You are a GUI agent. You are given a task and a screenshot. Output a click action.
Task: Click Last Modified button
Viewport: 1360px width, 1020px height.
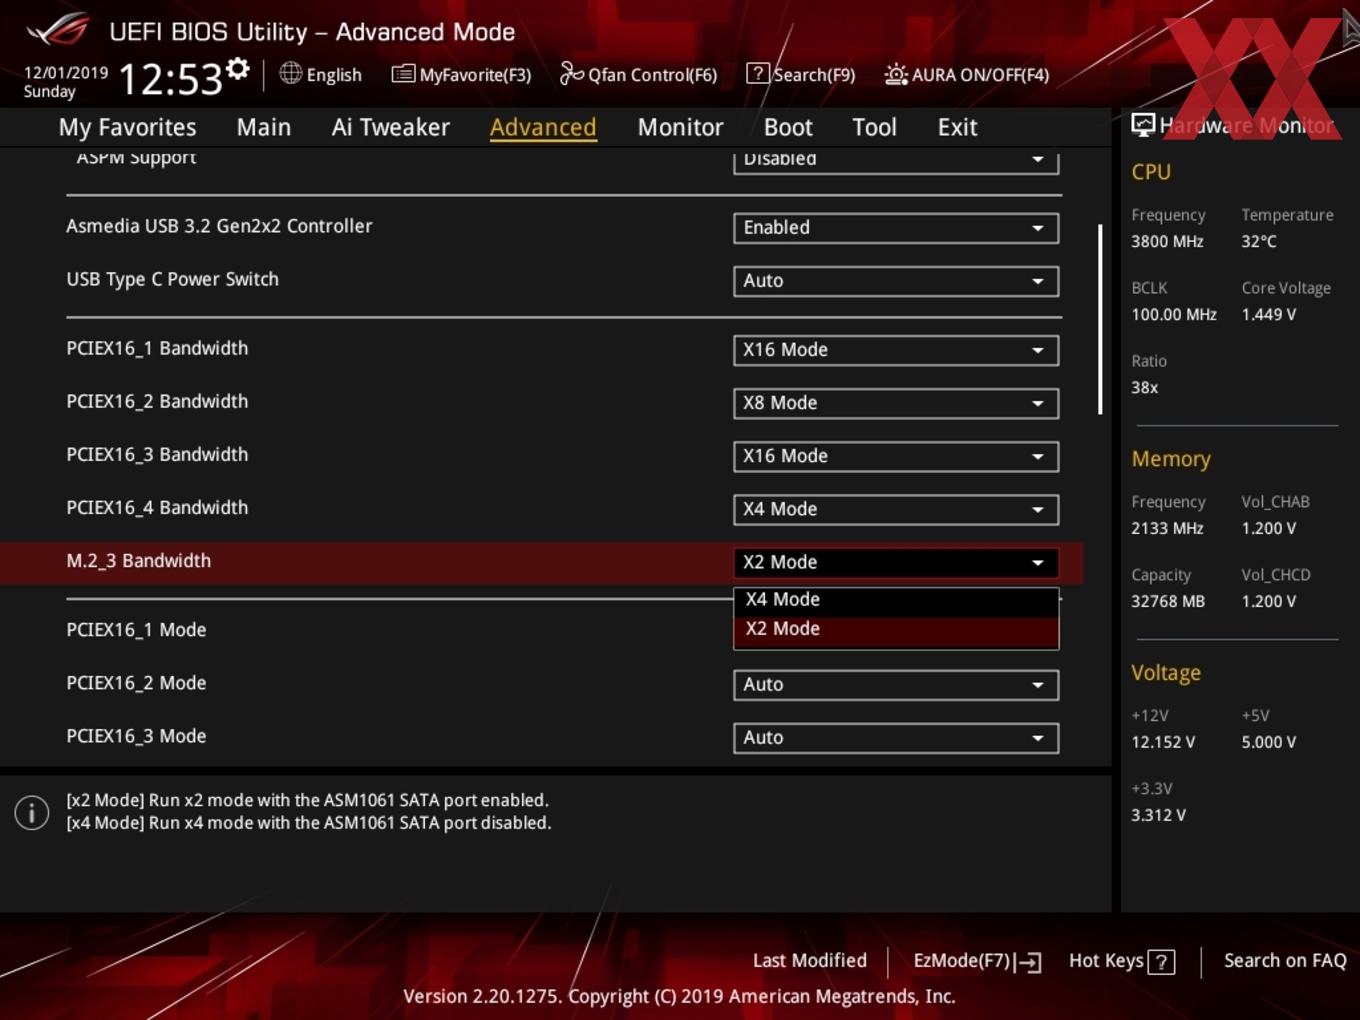[x=809, y=960]
